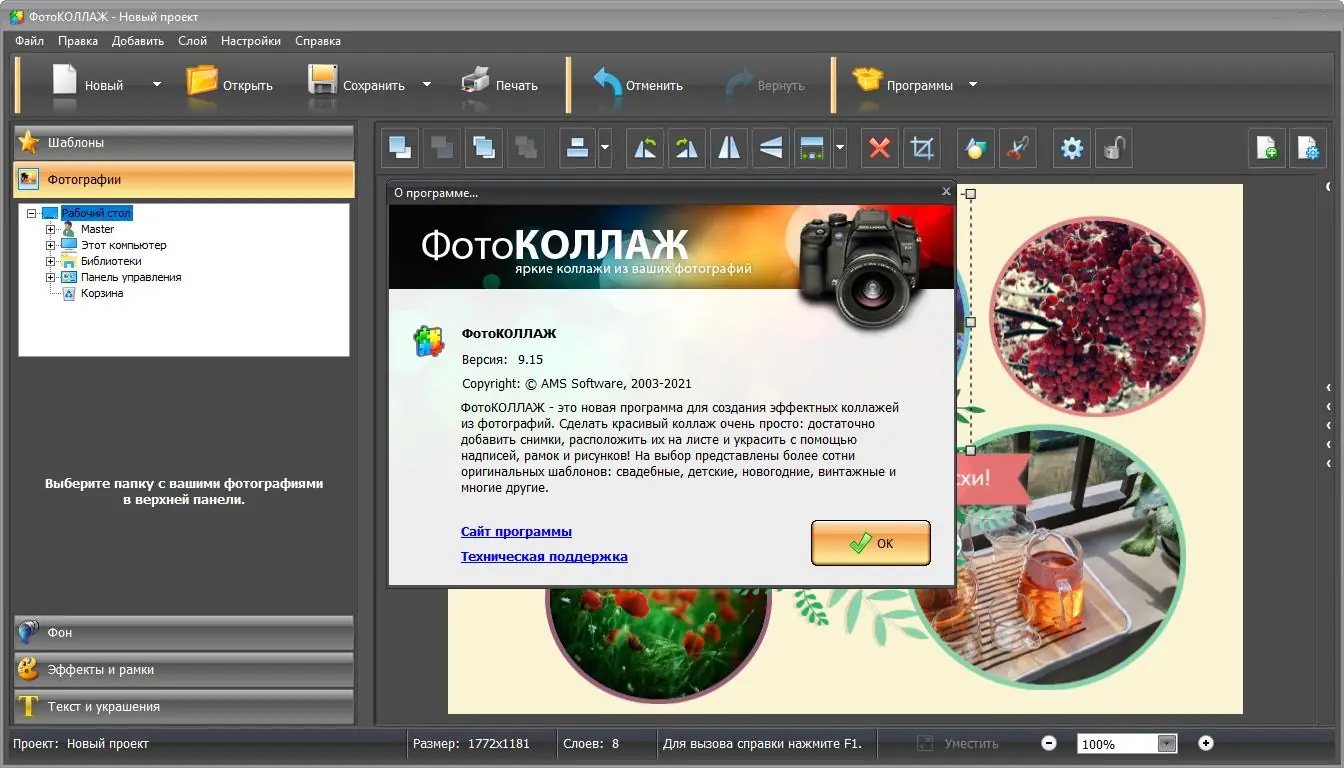This screenshot has height=768, width=1344.
Task: Open the Сохранить dropdown arrow
Action: (x=426, y=84)
